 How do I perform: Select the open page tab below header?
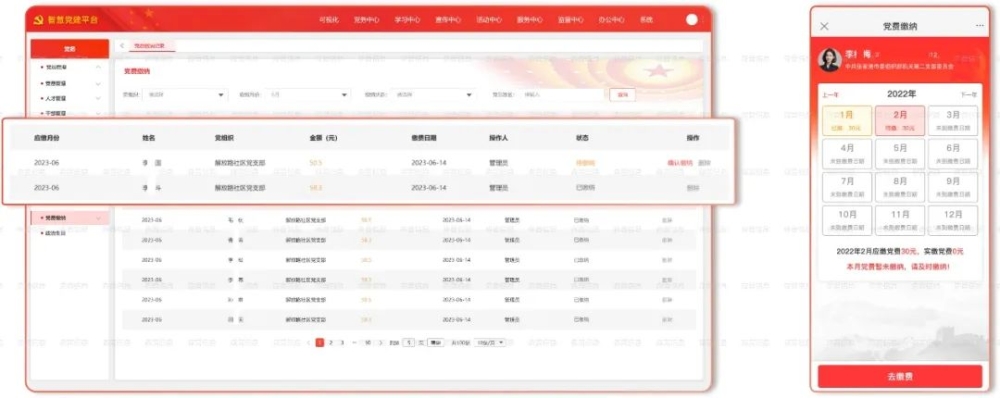(151, 46)
